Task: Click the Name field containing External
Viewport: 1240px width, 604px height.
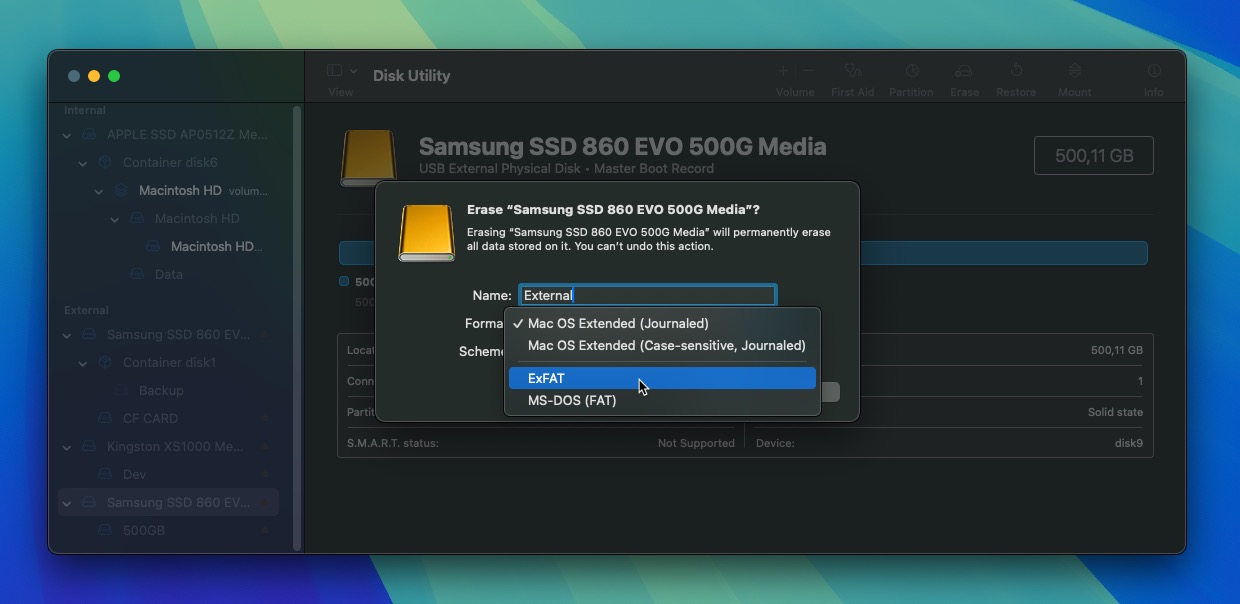Action: [648, 295]
